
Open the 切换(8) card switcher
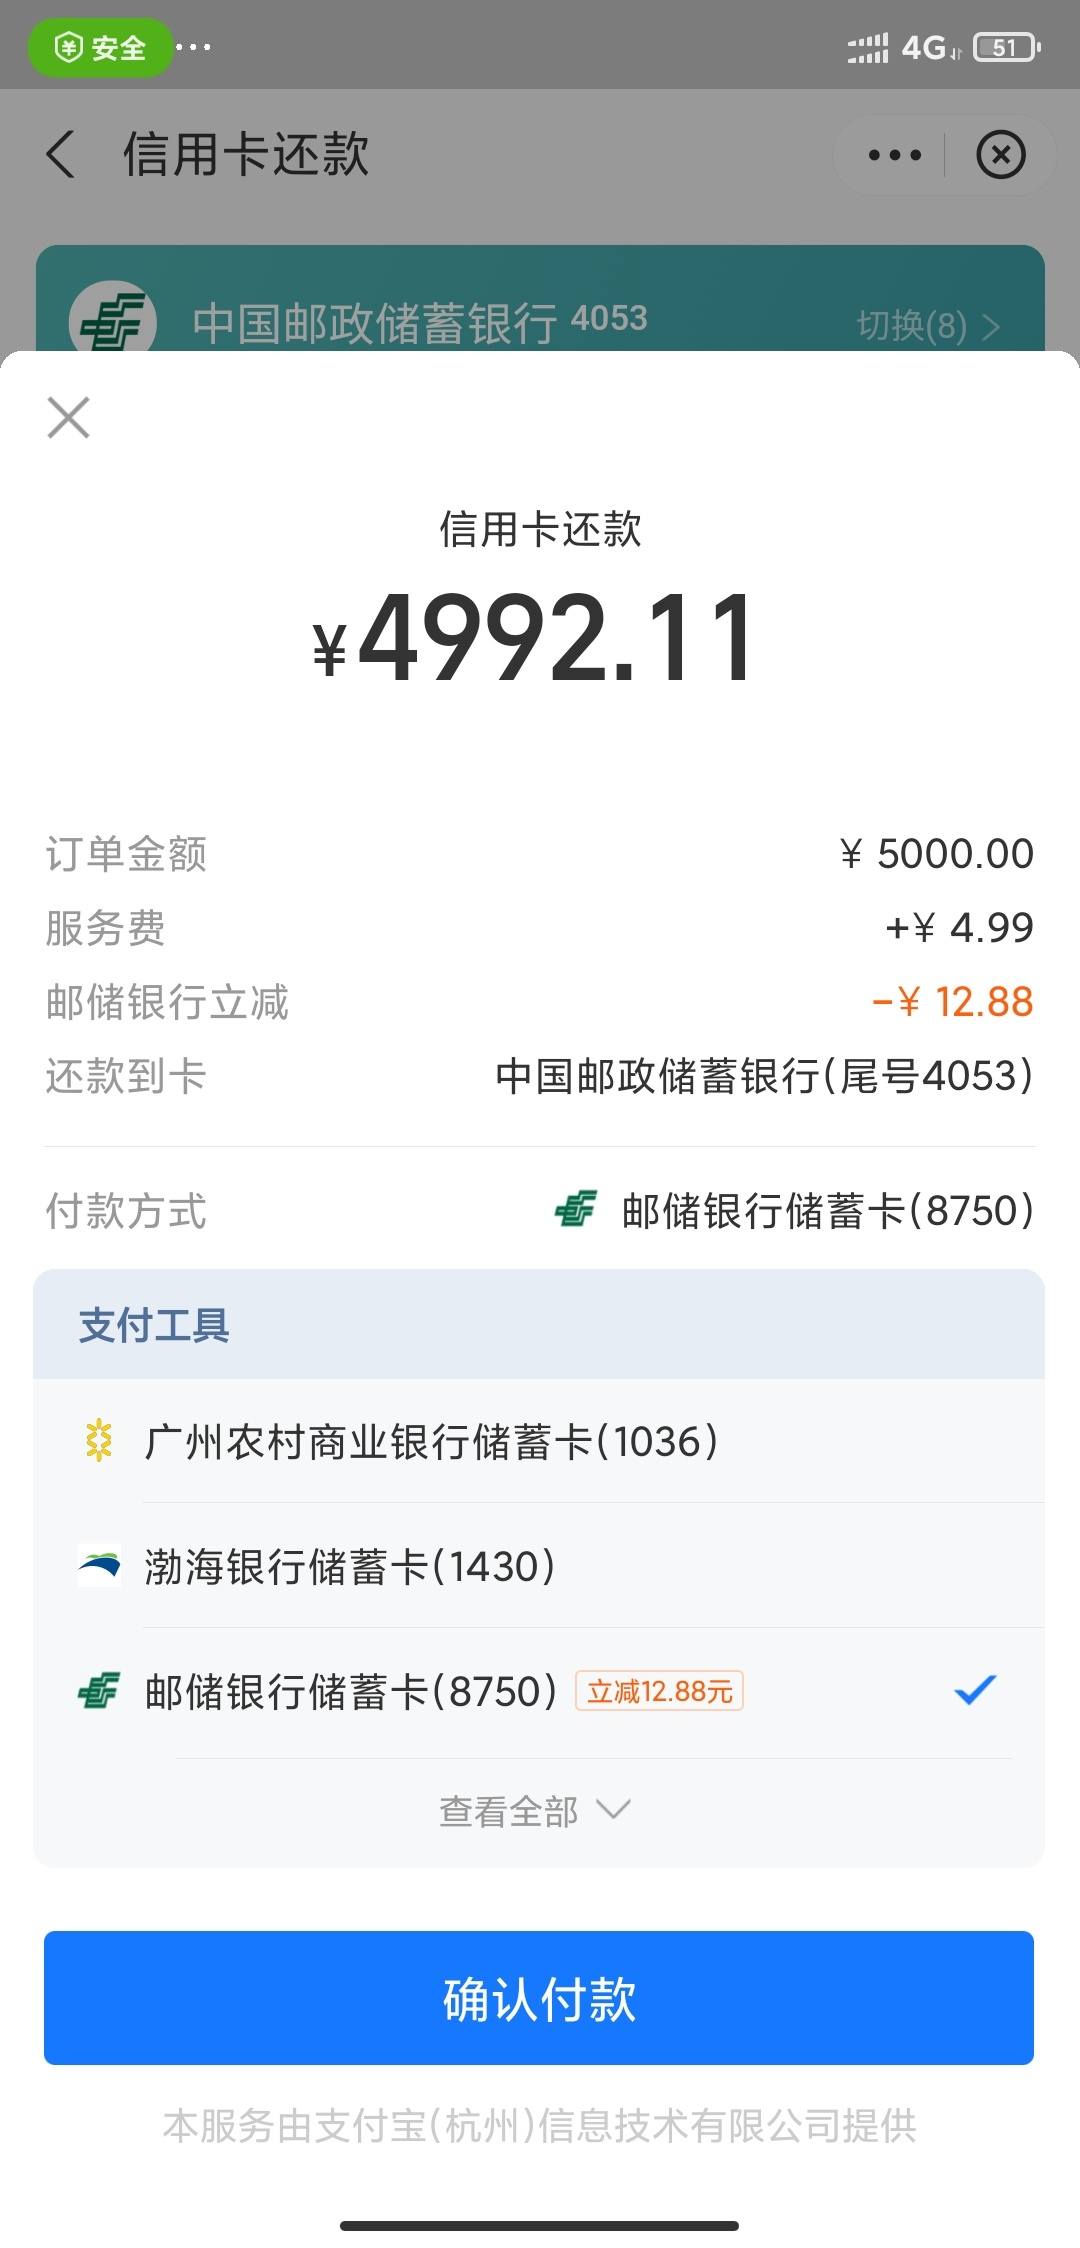pyautogui.click(x=928, y=325)
